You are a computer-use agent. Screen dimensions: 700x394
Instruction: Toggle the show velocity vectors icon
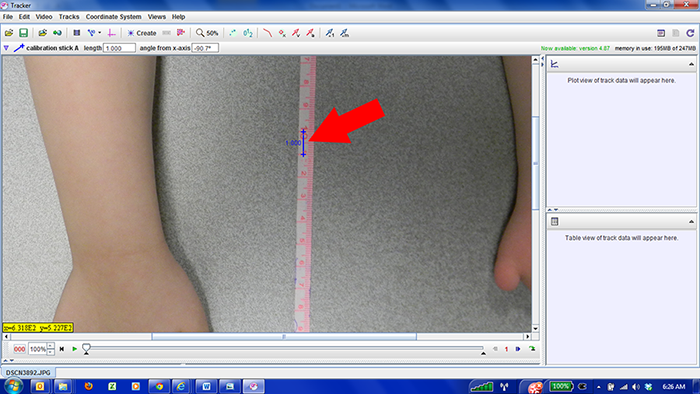(296, 33)
